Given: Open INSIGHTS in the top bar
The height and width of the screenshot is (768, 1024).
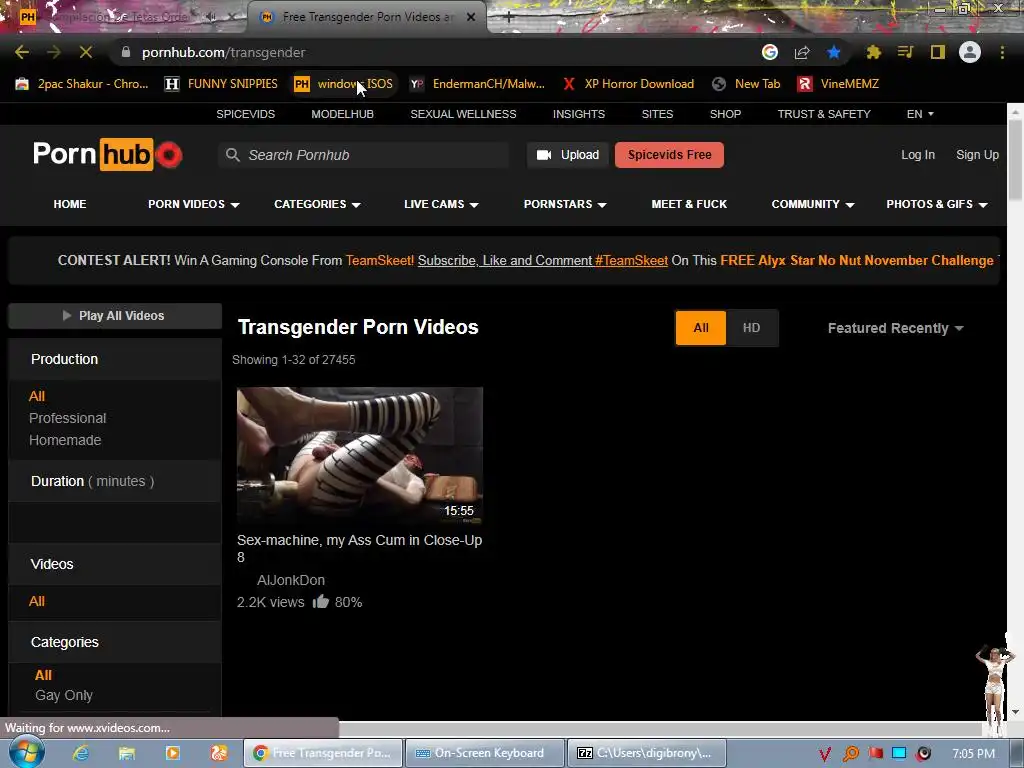Looking at the screenshot, I should (x=579, y=114).
